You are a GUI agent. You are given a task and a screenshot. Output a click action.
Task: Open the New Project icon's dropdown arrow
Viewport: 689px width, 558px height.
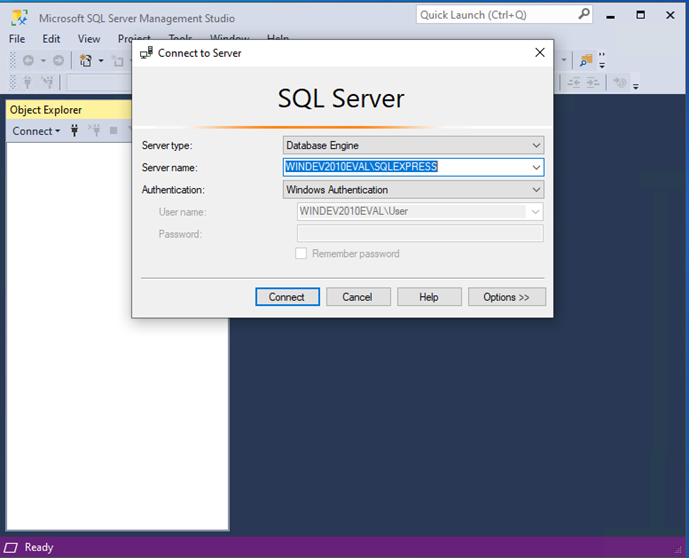[x=101, y=60]
